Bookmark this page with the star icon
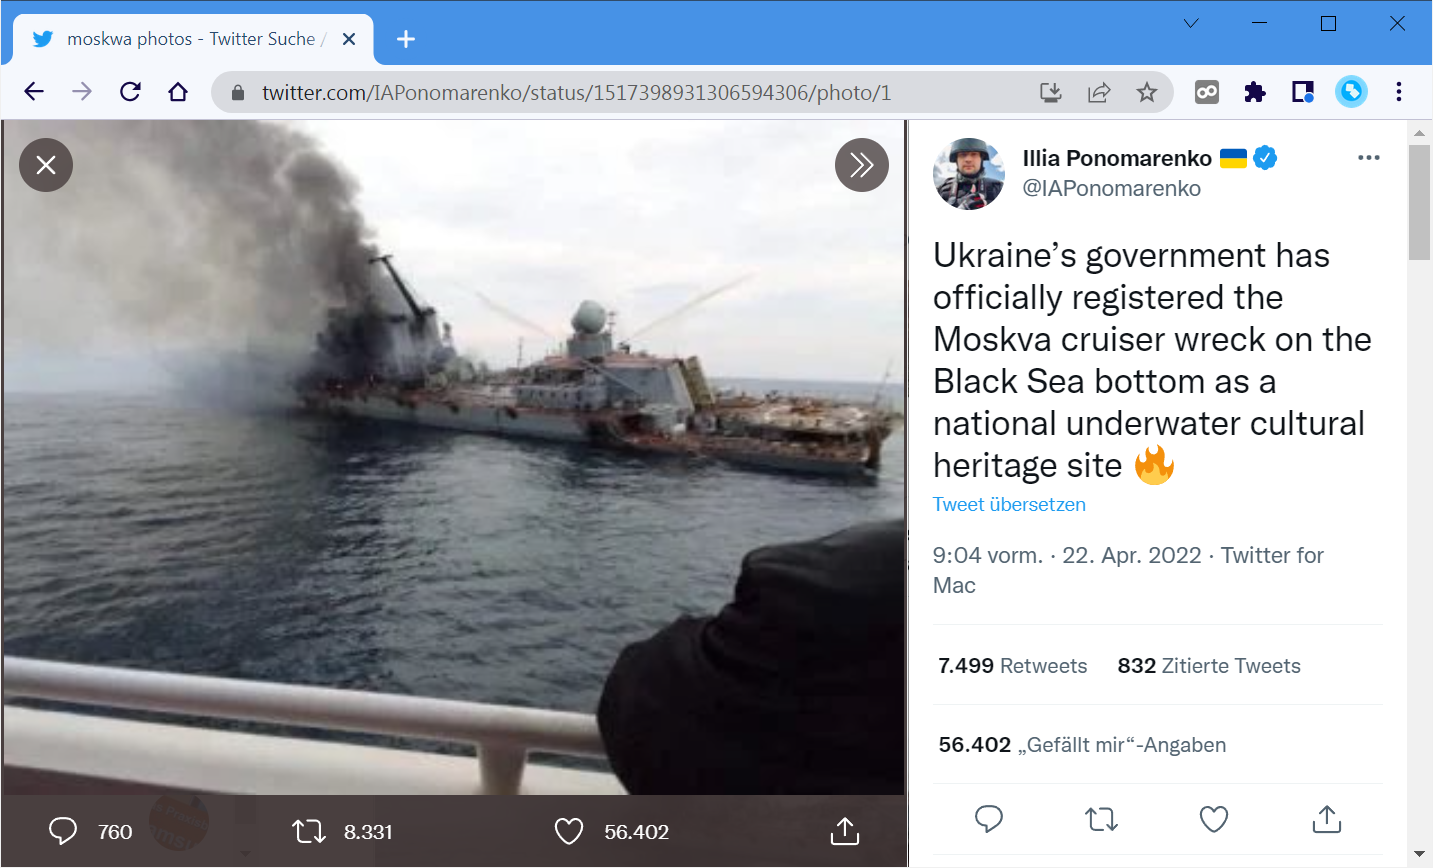1433x868 pixels. [1147, 93]
